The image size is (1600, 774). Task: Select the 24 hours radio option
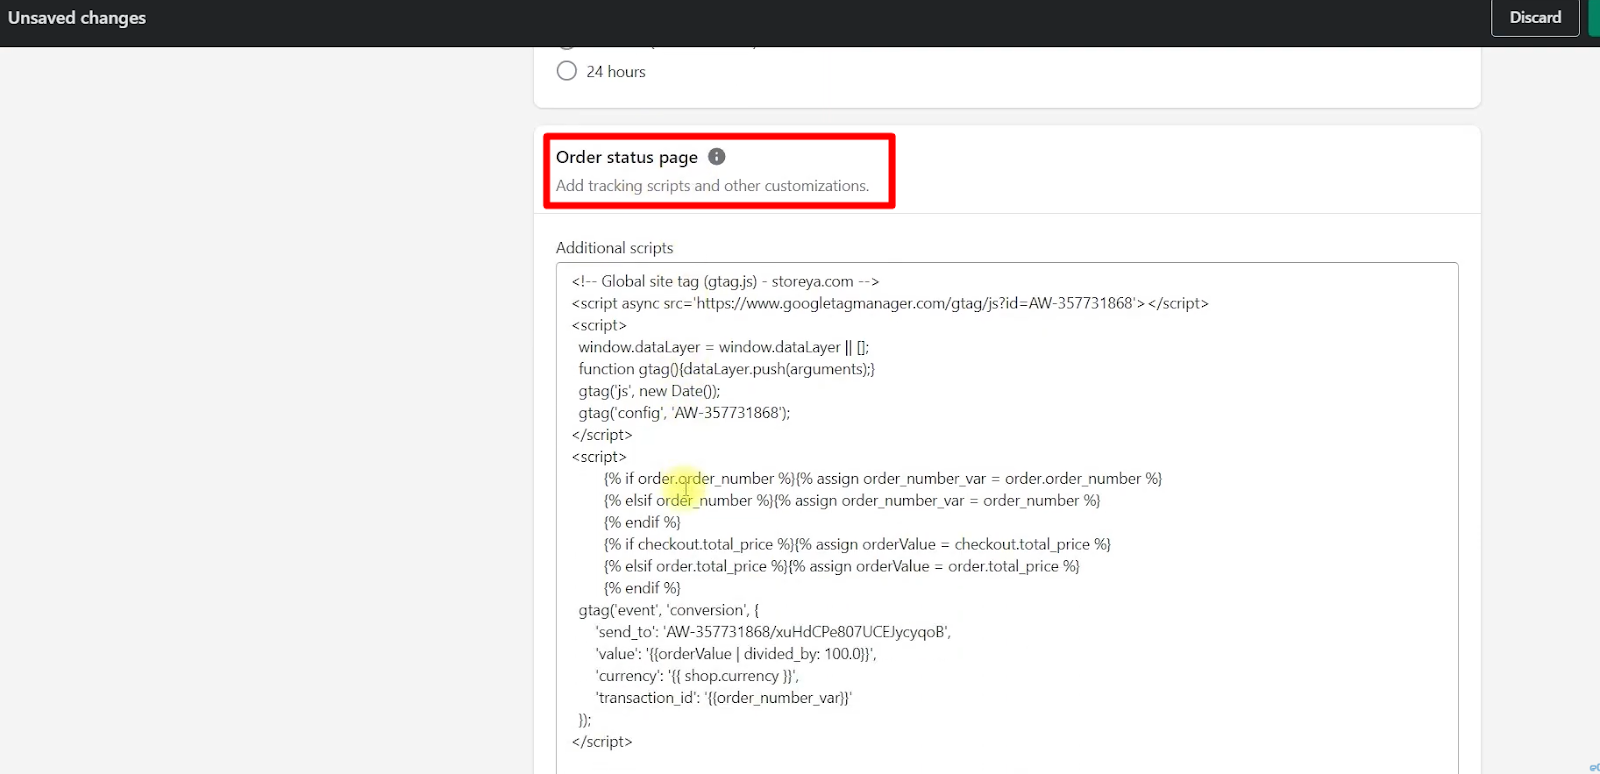point(567,71)
